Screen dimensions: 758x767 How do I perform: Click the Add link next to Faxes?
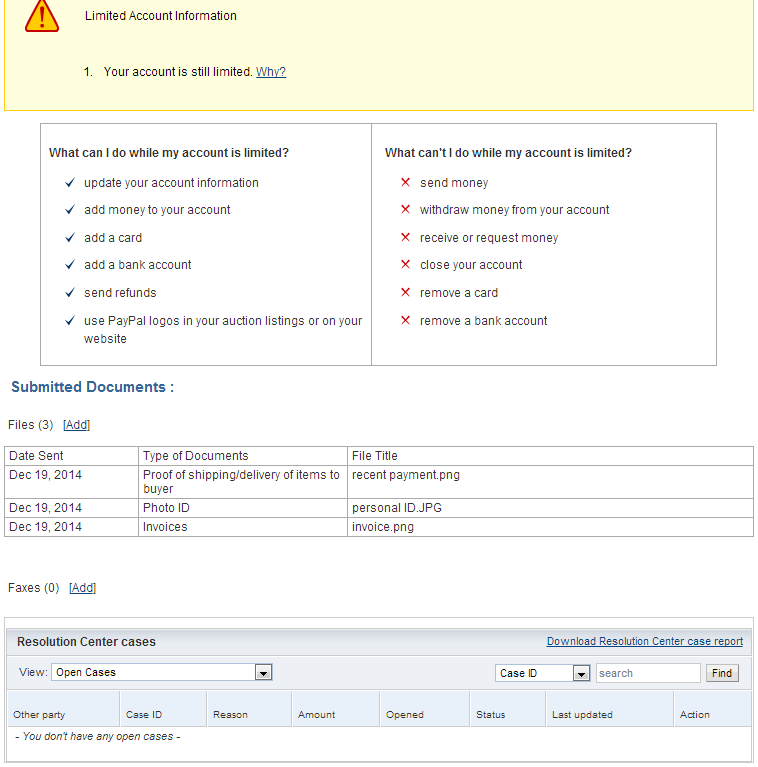point(82,588)
